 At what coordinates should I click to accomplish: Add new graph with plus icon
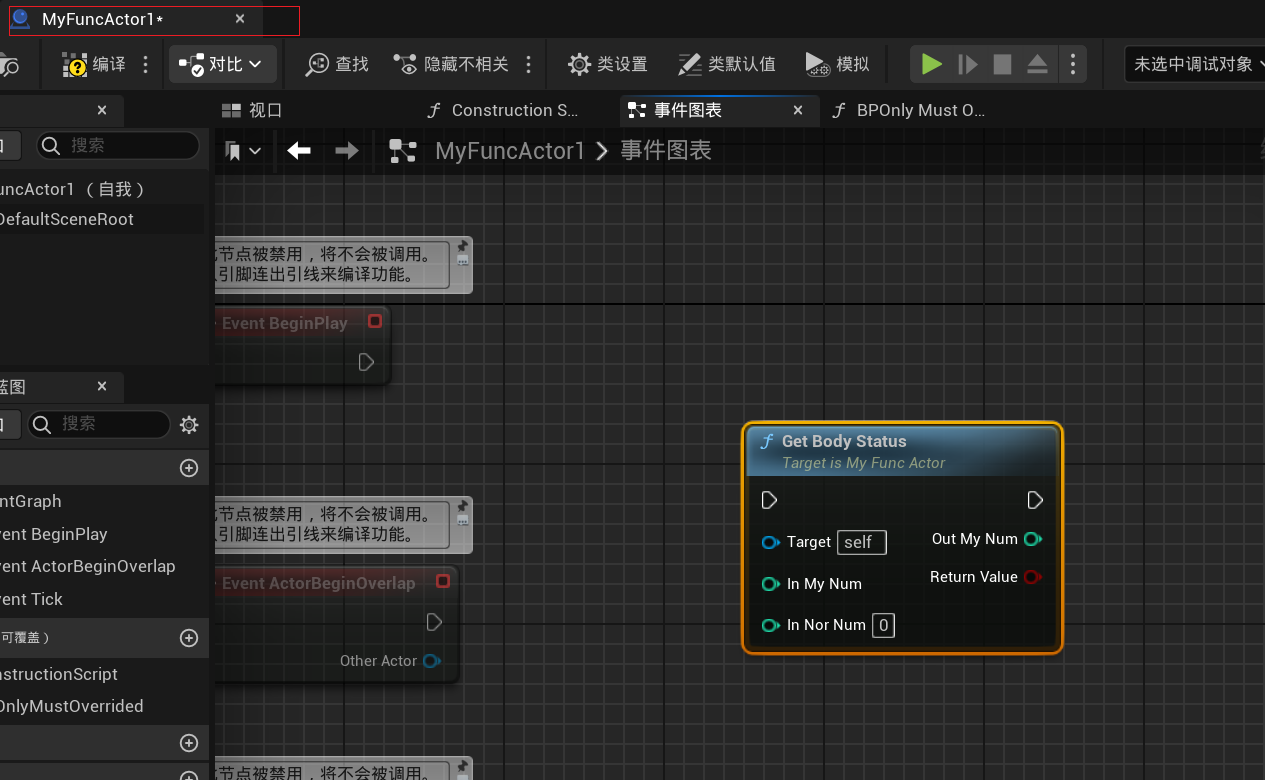188,468
